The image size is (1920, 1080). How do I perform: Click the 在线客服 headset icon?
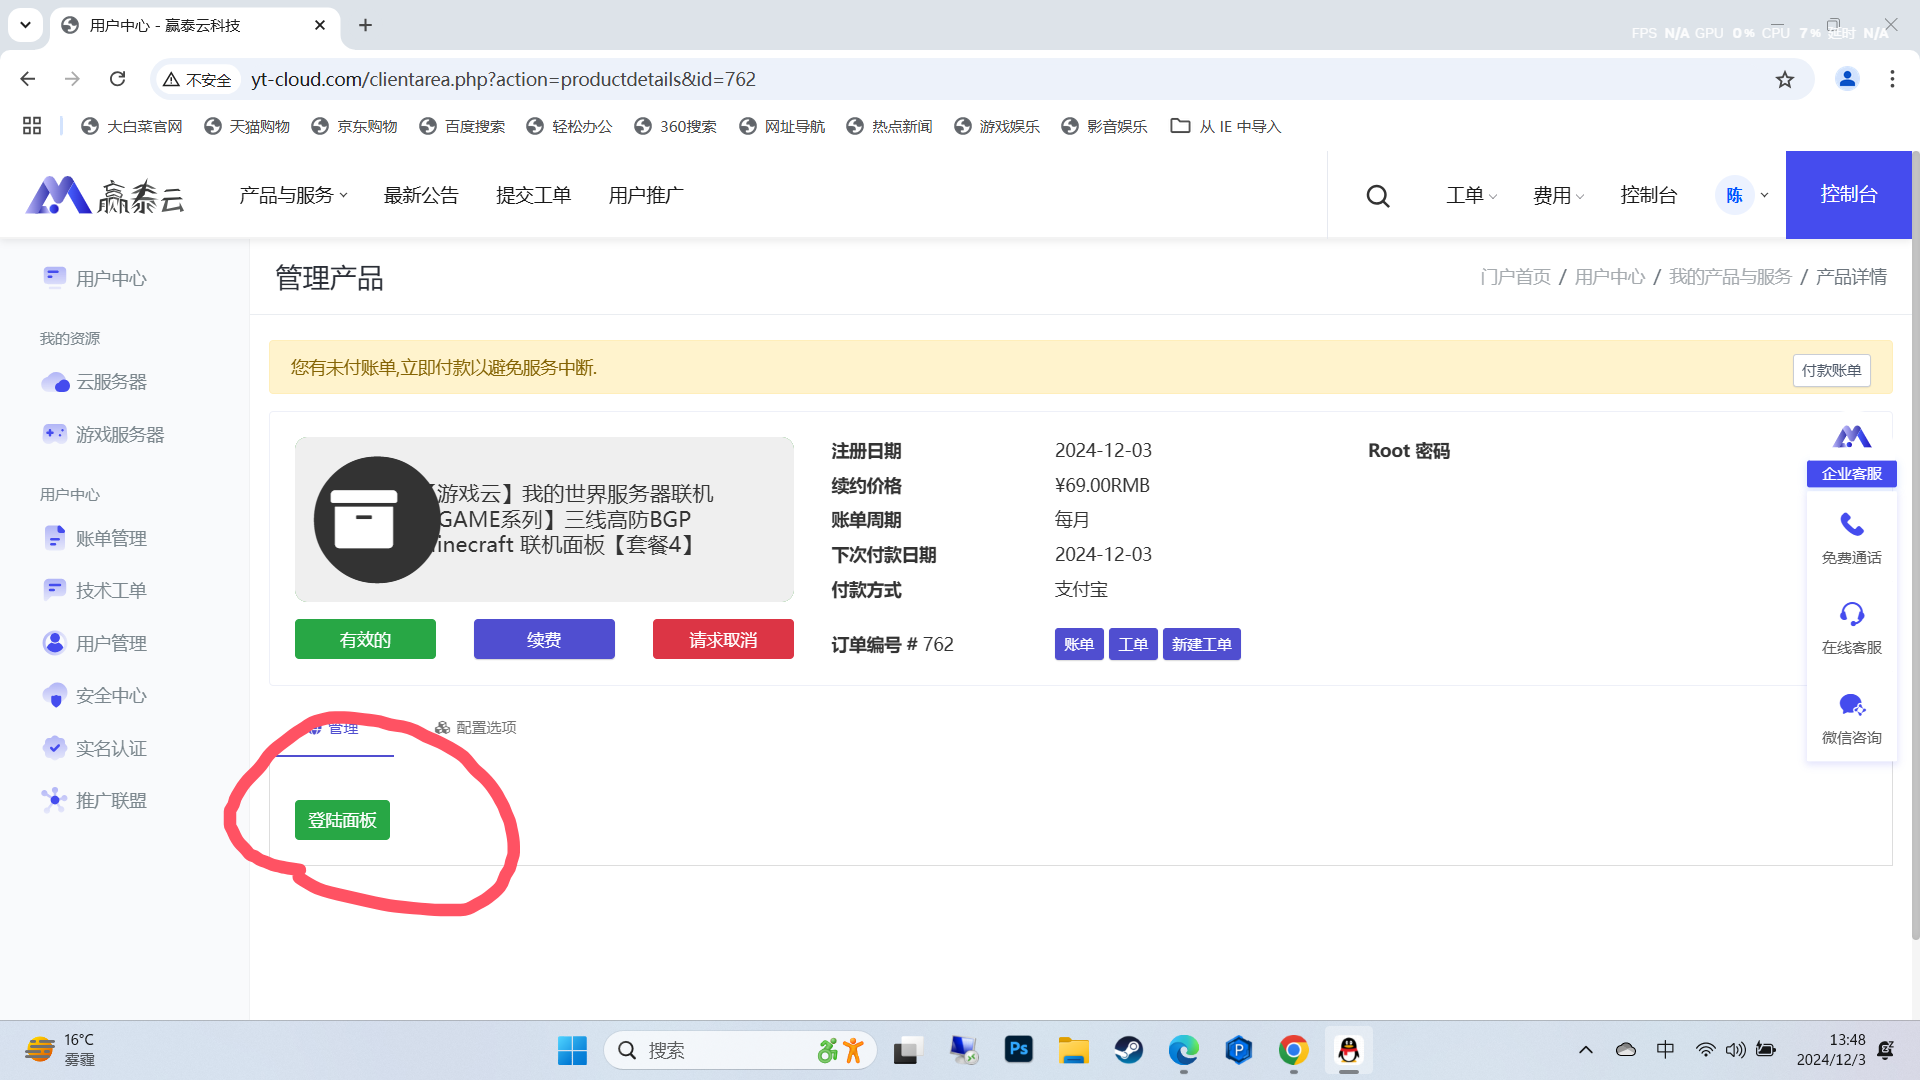coord(1852,614)
